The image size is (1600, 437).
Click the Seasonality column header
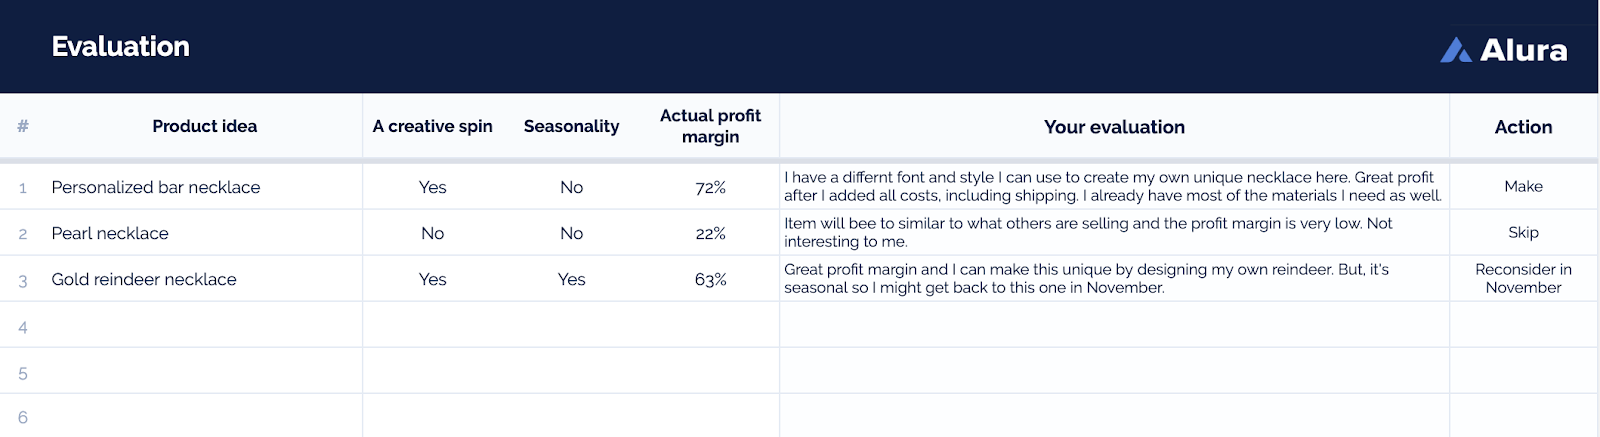(x=571, y=126)
